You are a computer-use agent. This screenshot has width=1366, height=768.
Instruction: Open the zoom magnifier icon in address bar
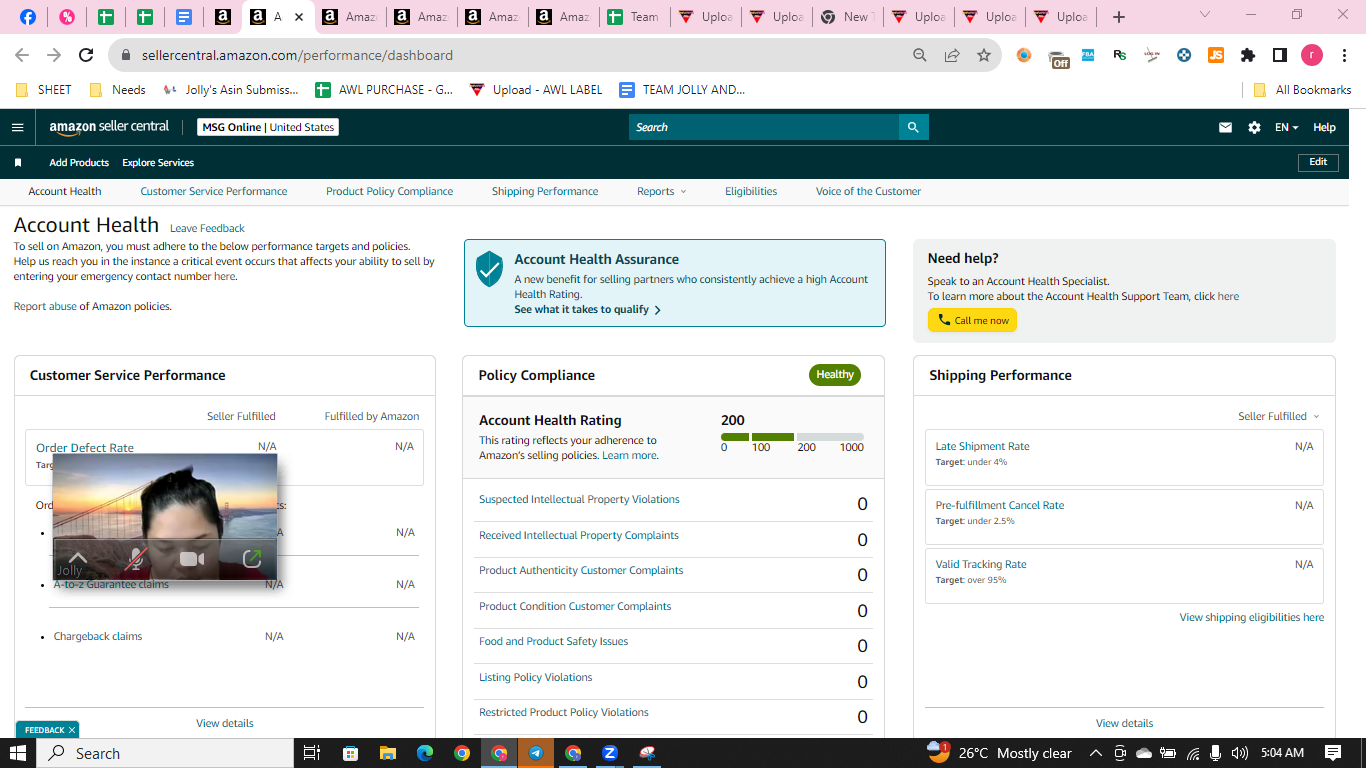tap(920, 55)
